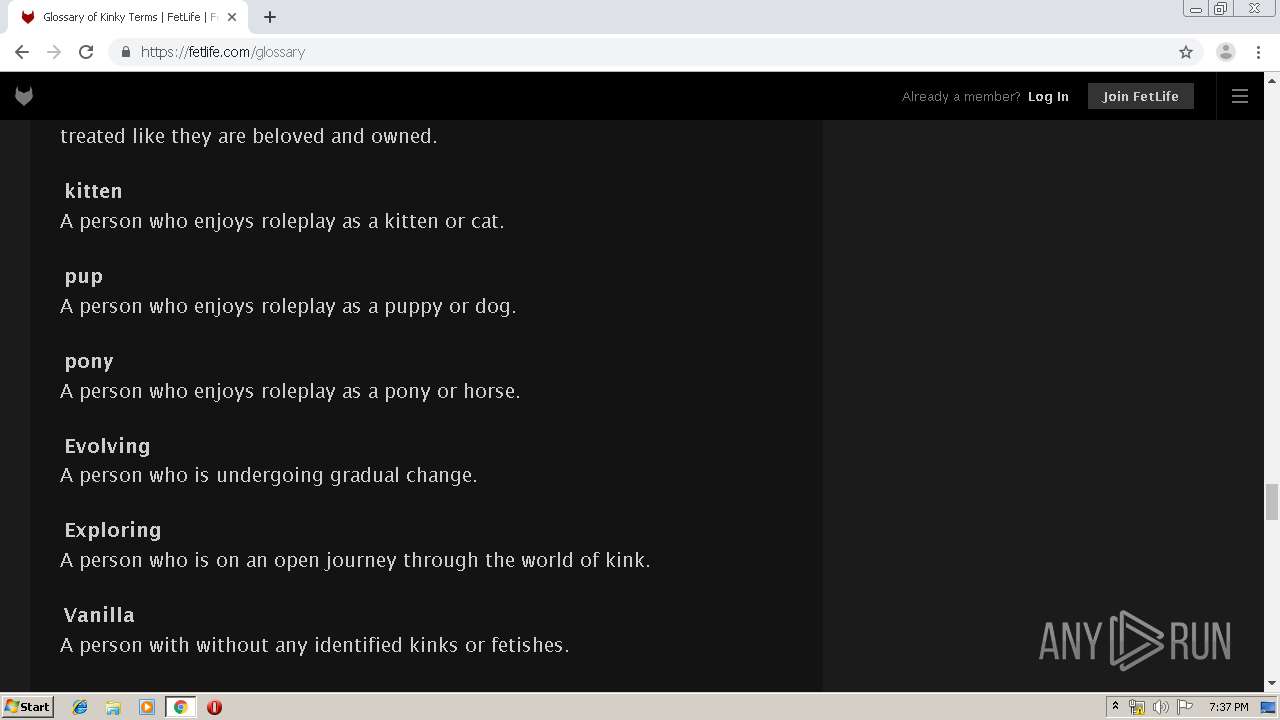This screenshot has height=720, width=1280.
Task: Click the 'open journey' Exploring definition
Action: [355, 560]
